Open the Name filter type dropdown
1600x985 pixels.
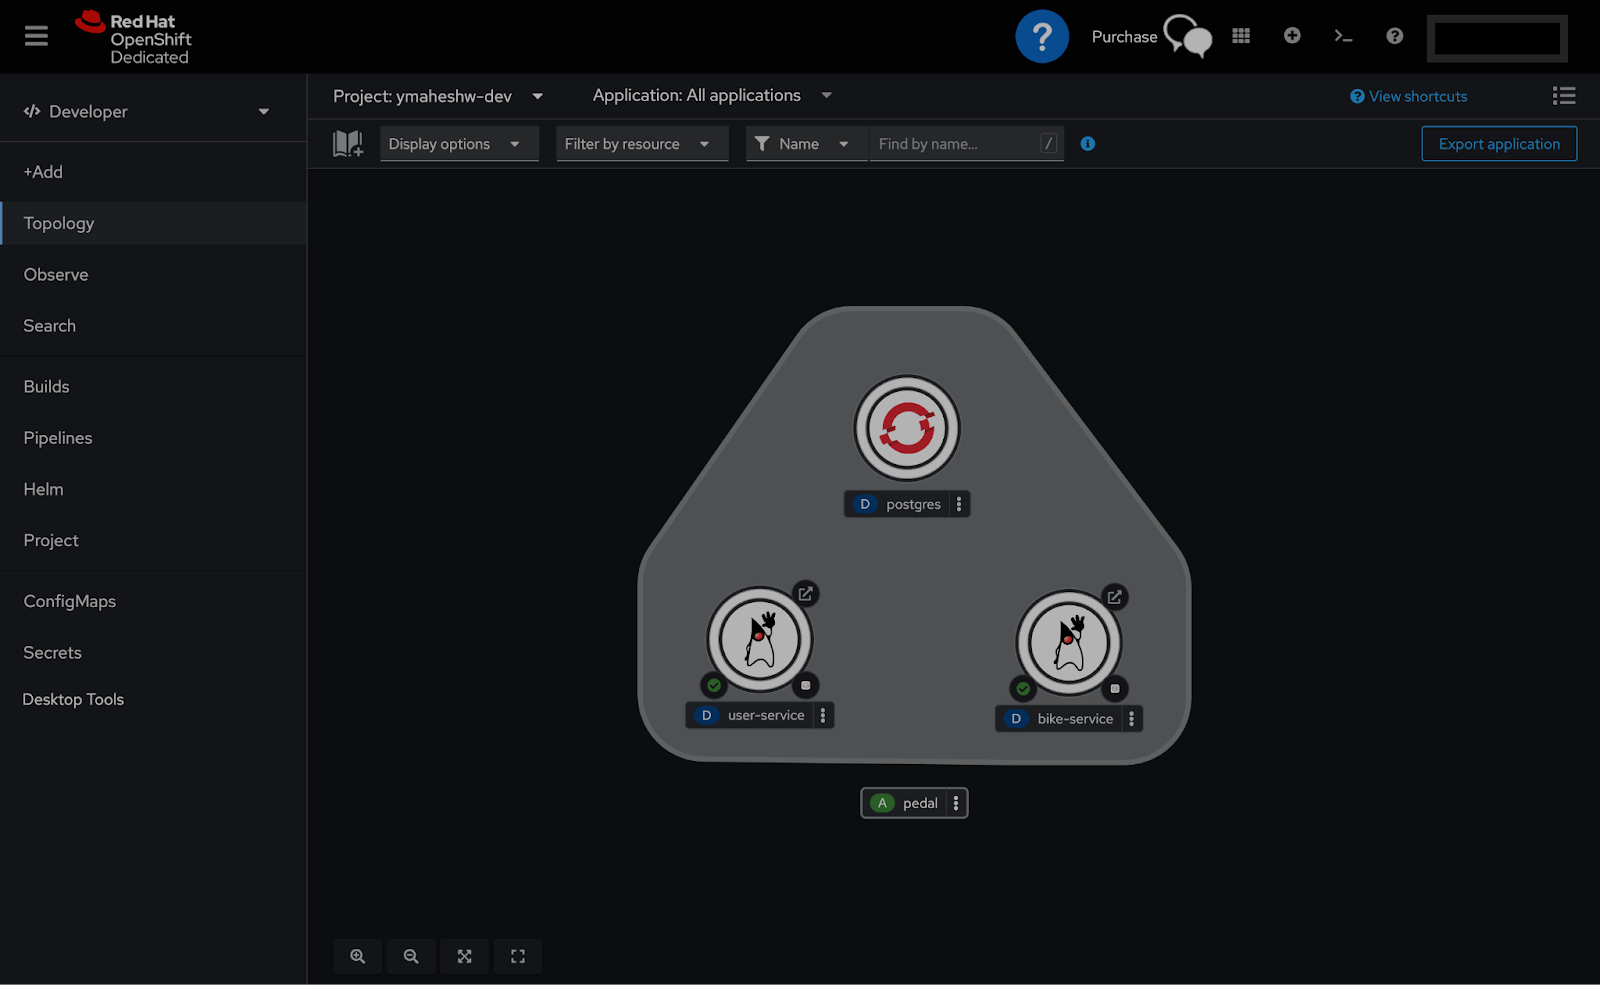807,144
